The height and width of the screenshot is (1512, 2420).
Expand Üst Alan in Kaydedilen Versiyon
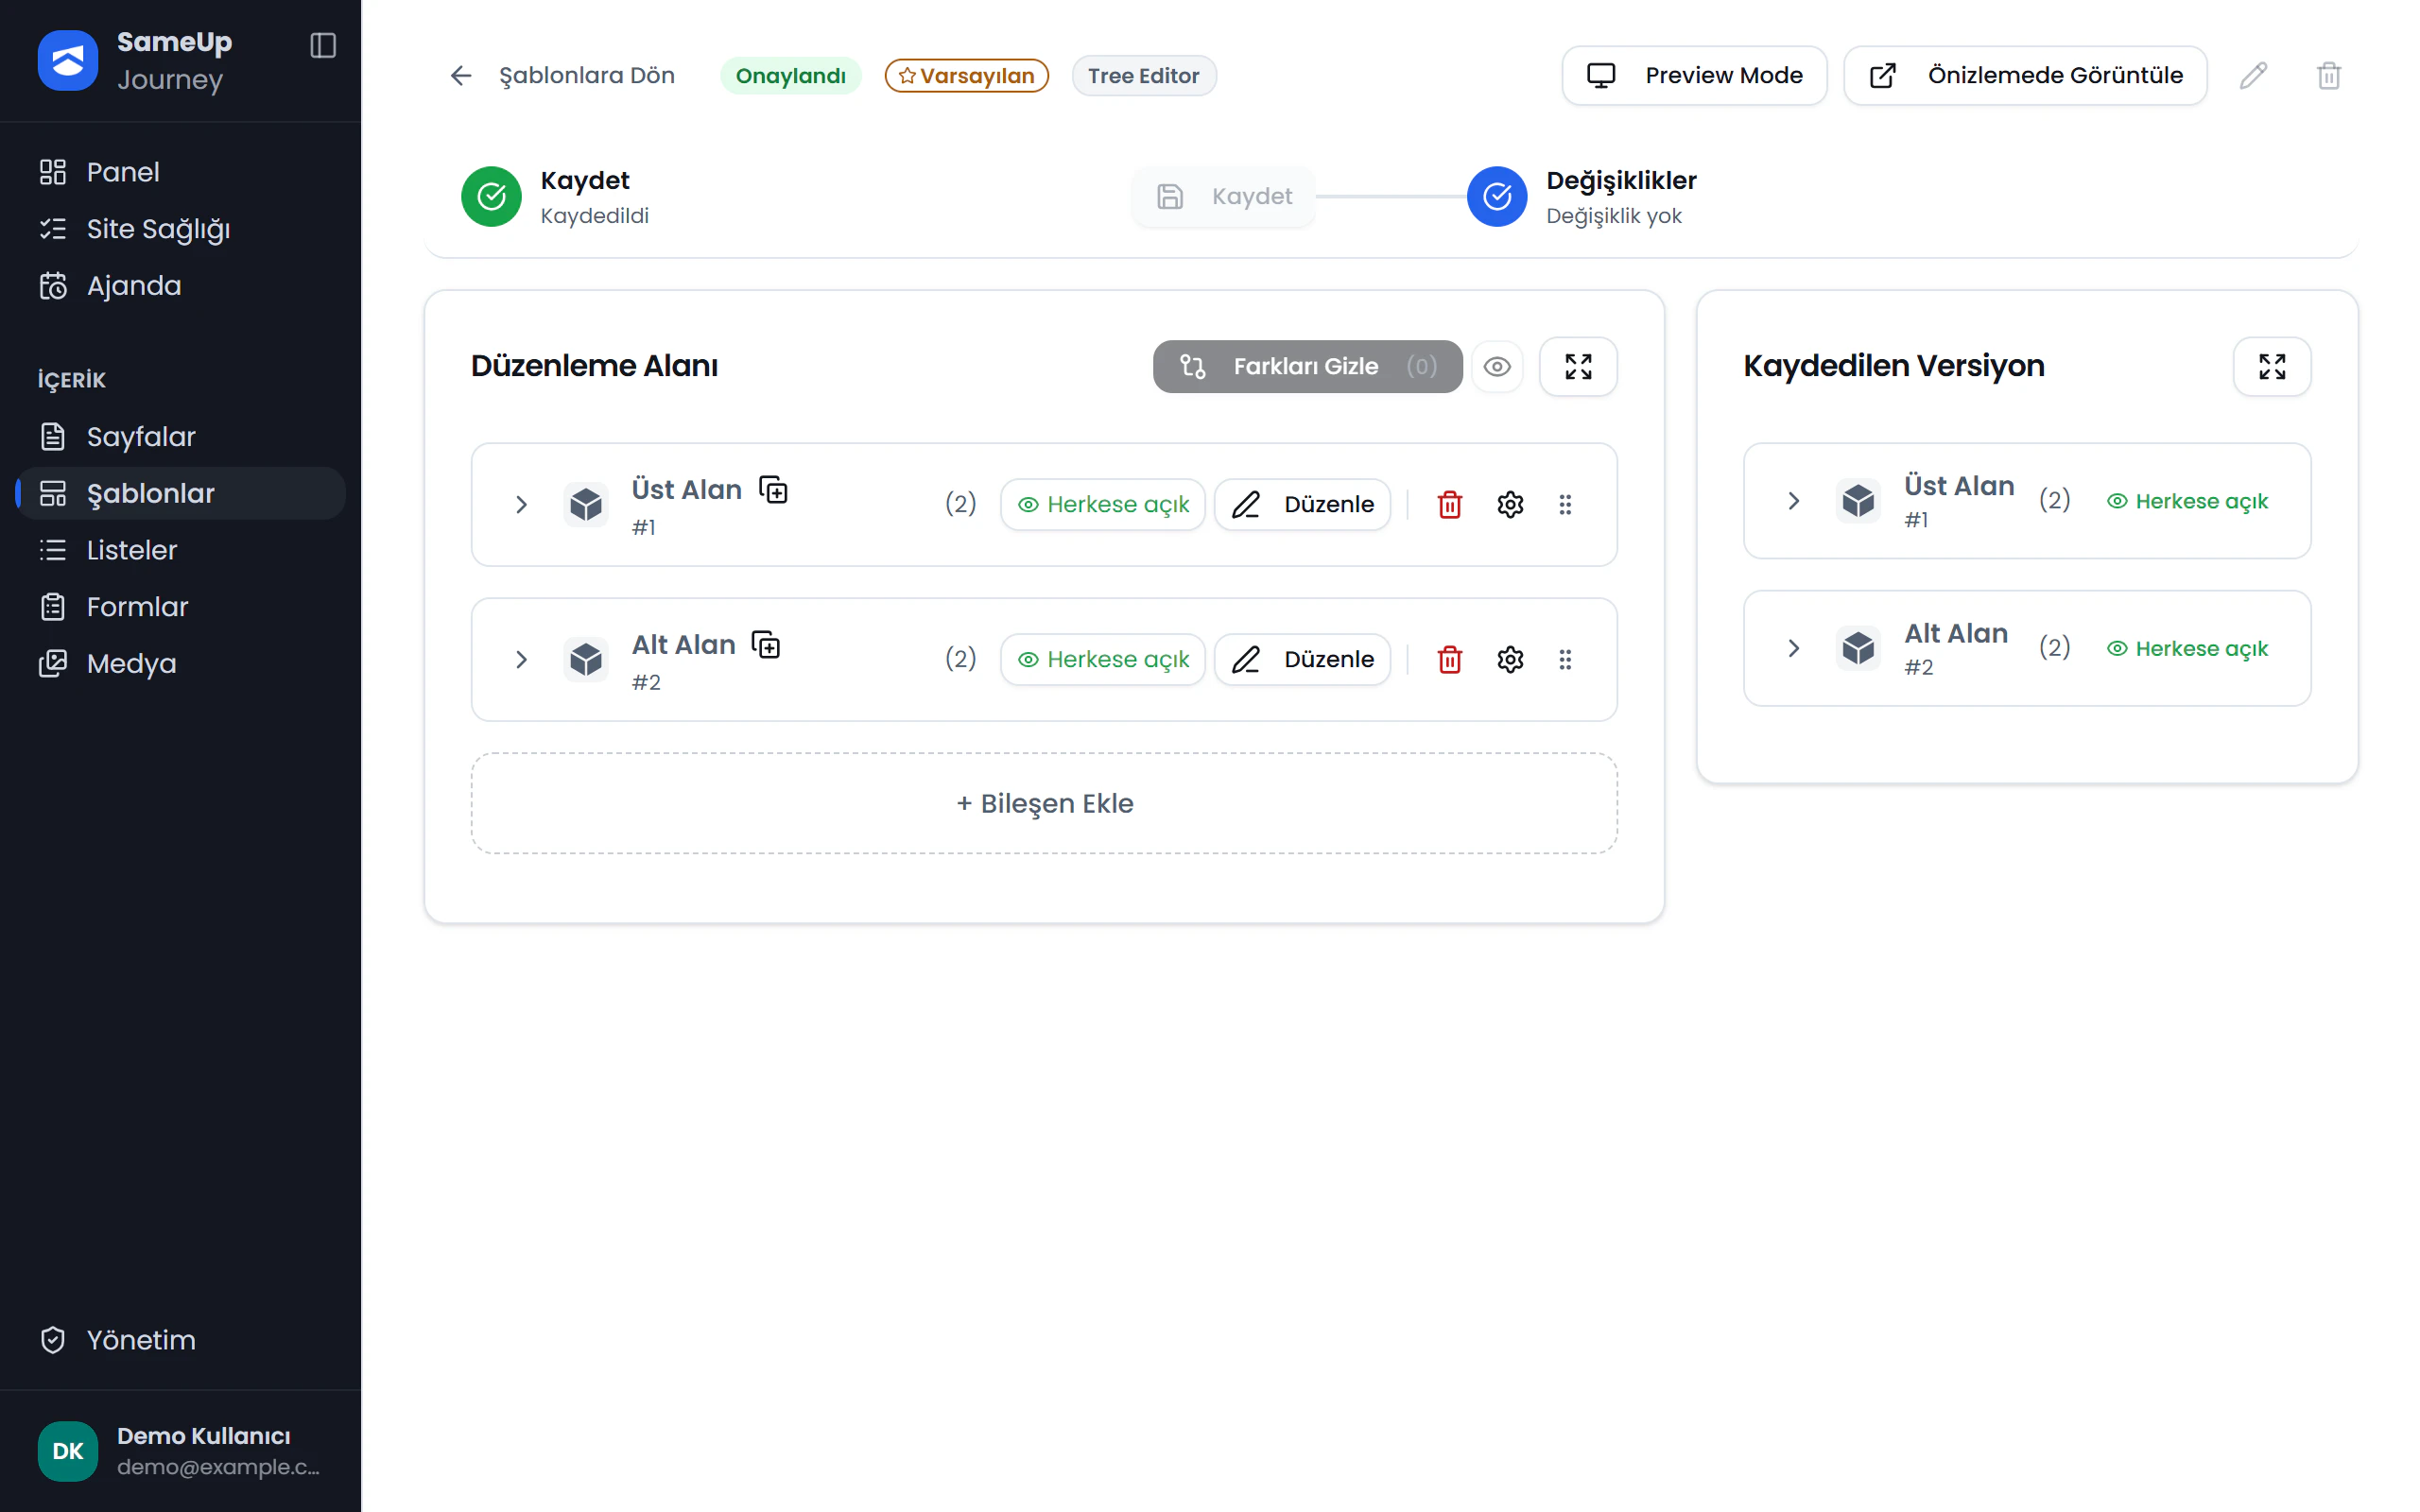1793,501
